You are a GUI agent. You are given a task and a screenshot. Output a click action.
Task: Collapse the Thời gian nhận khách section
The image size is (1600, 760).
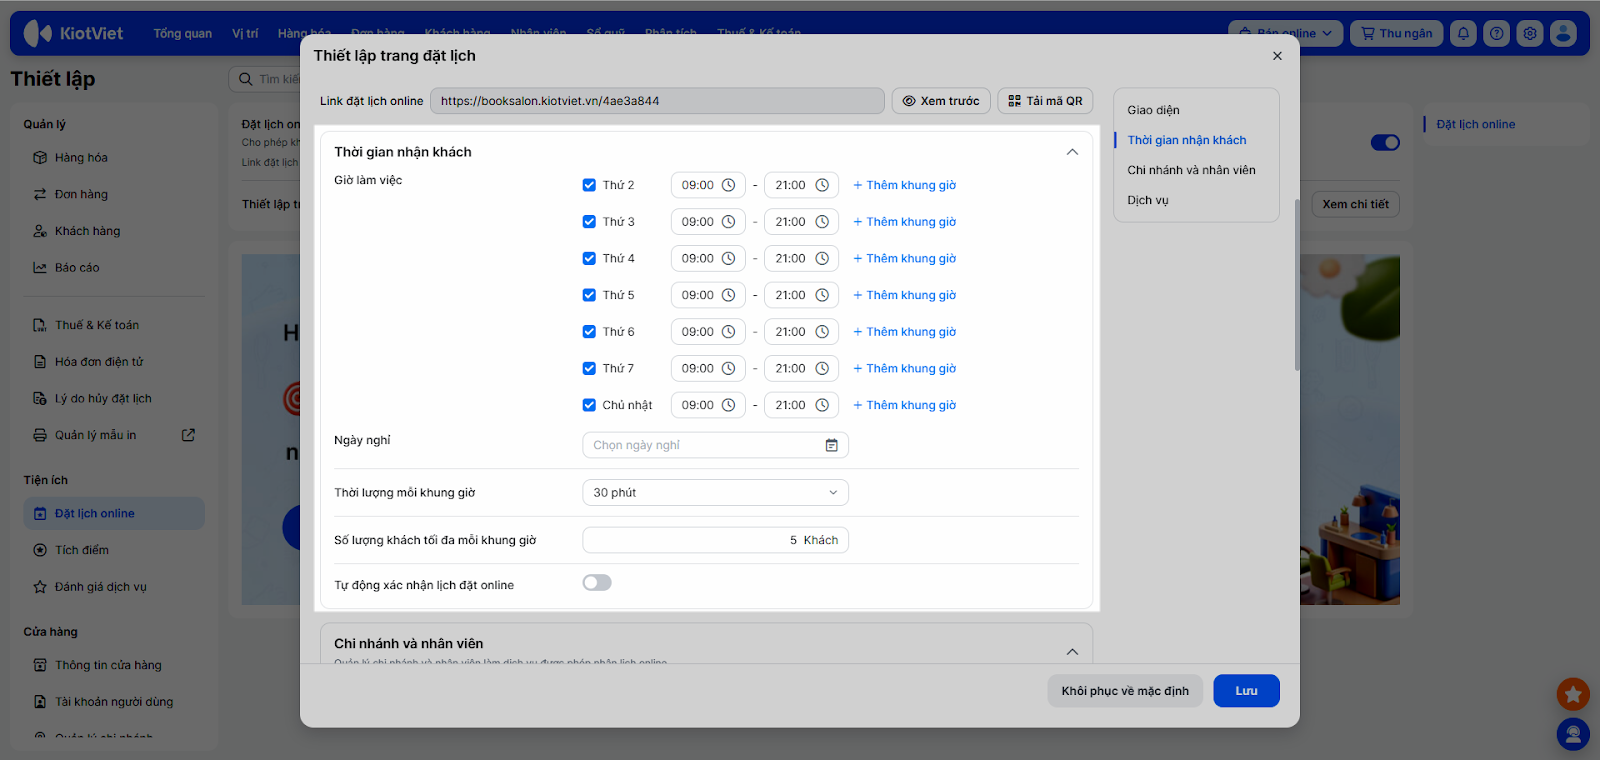pyautogui.click(x=1072, y=152)
